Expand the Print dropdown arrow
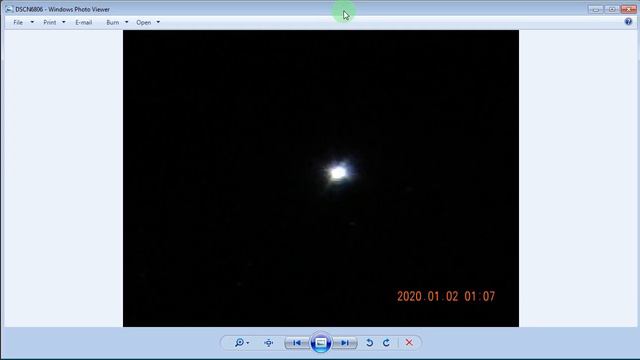This screenshot has height=360, width=640. [x=64, y=22]
